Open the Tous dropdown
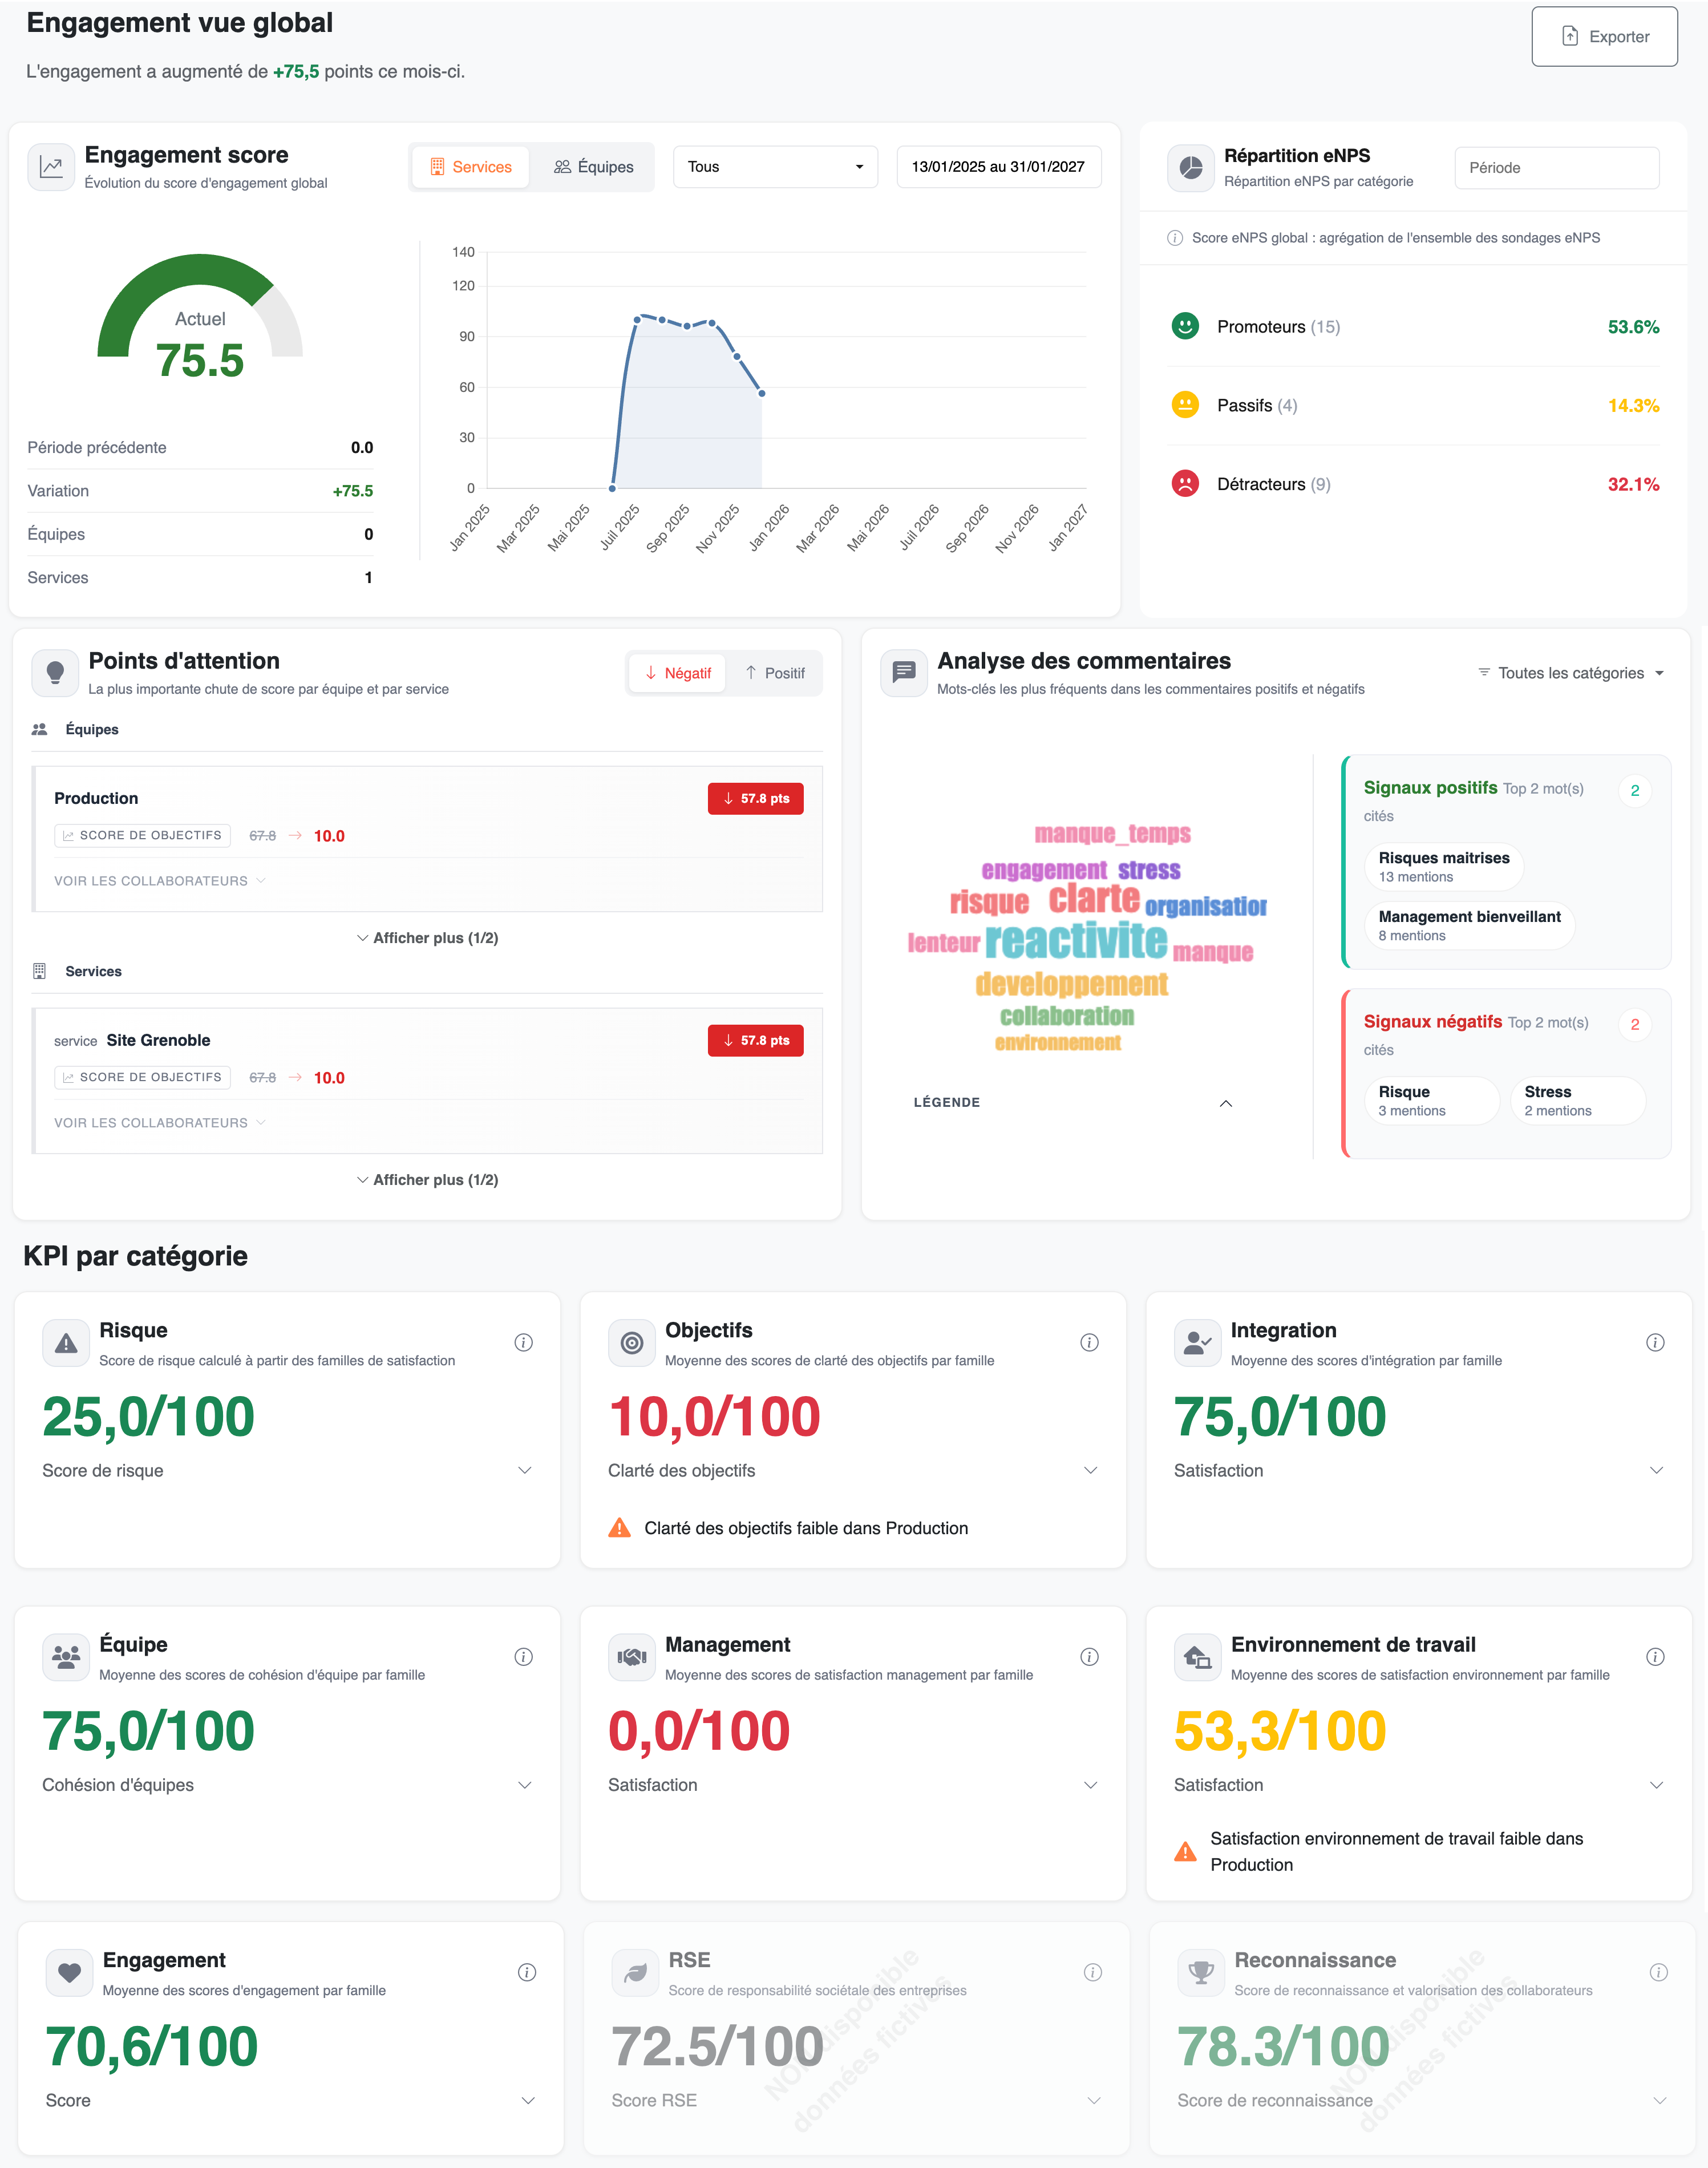 tap(775, 167)
